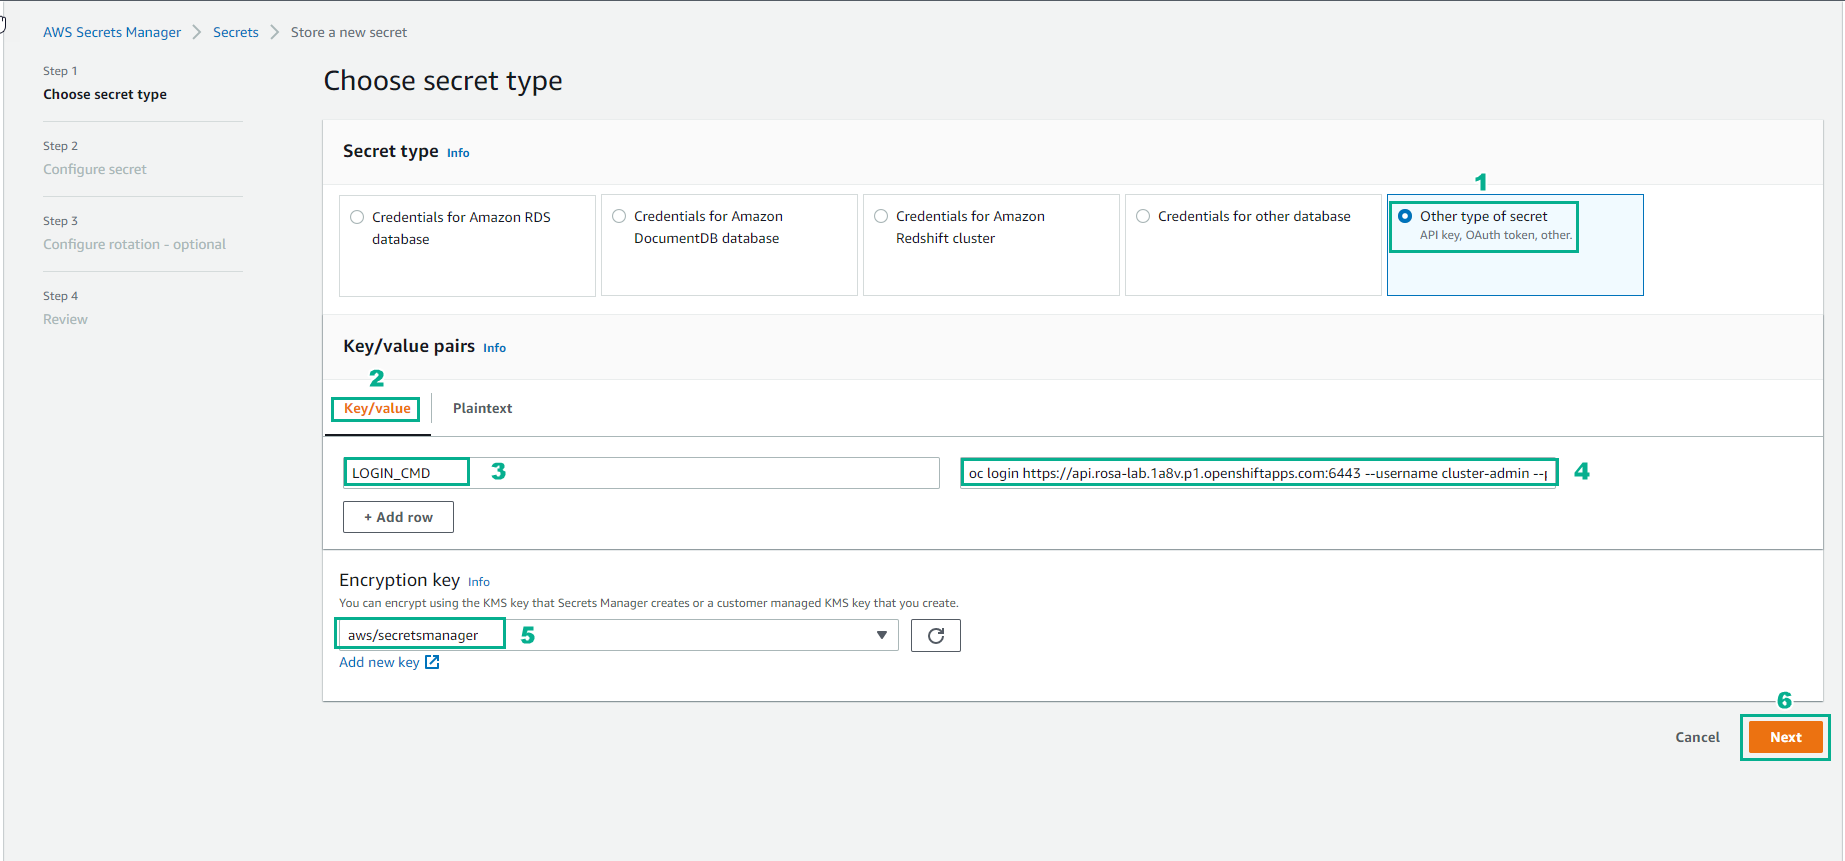Select Credentials for Amazon DocumentDB database radio
1845x861 pixels.
(619, 216)
